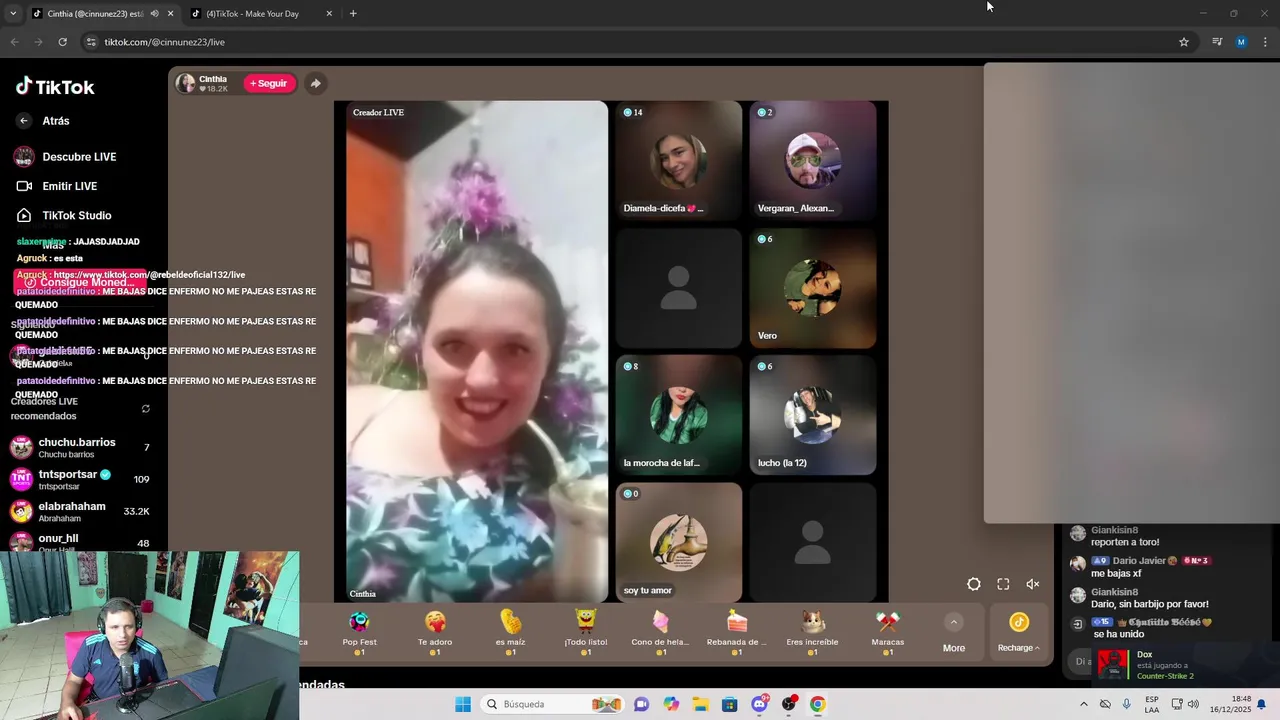Open File Explorer from taskbar
This screenshot has width=1280, height=720.
pos(701,704)
